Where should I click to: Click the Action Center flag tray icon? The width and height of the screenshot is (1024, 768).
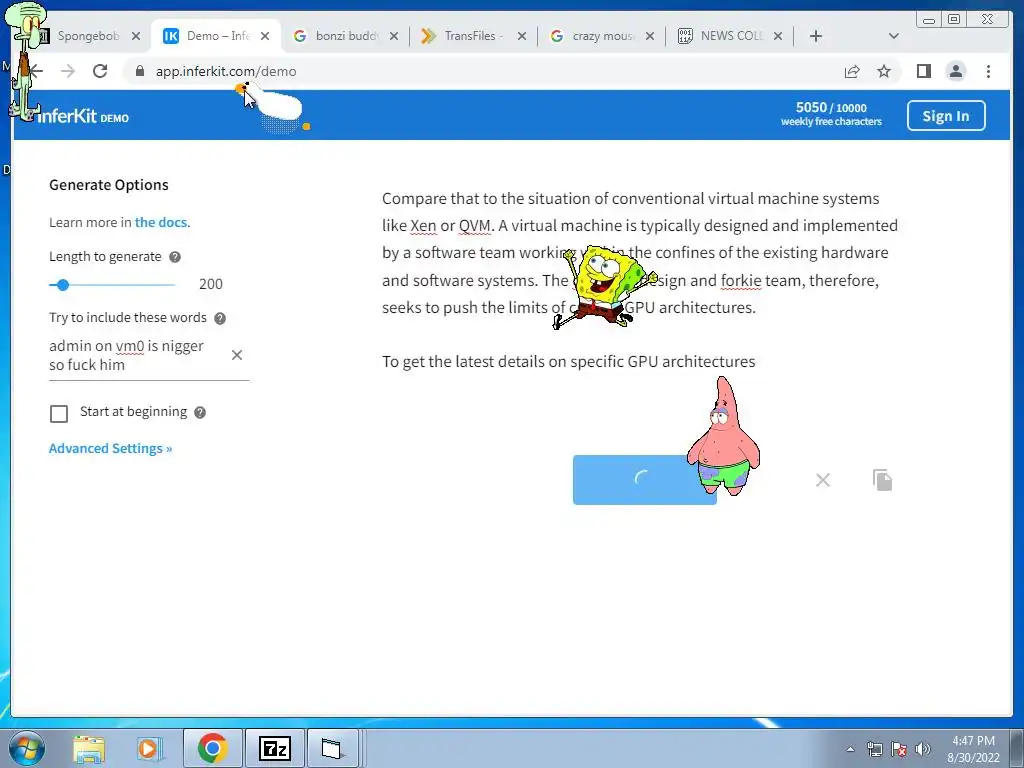click(x=899, y=749)
